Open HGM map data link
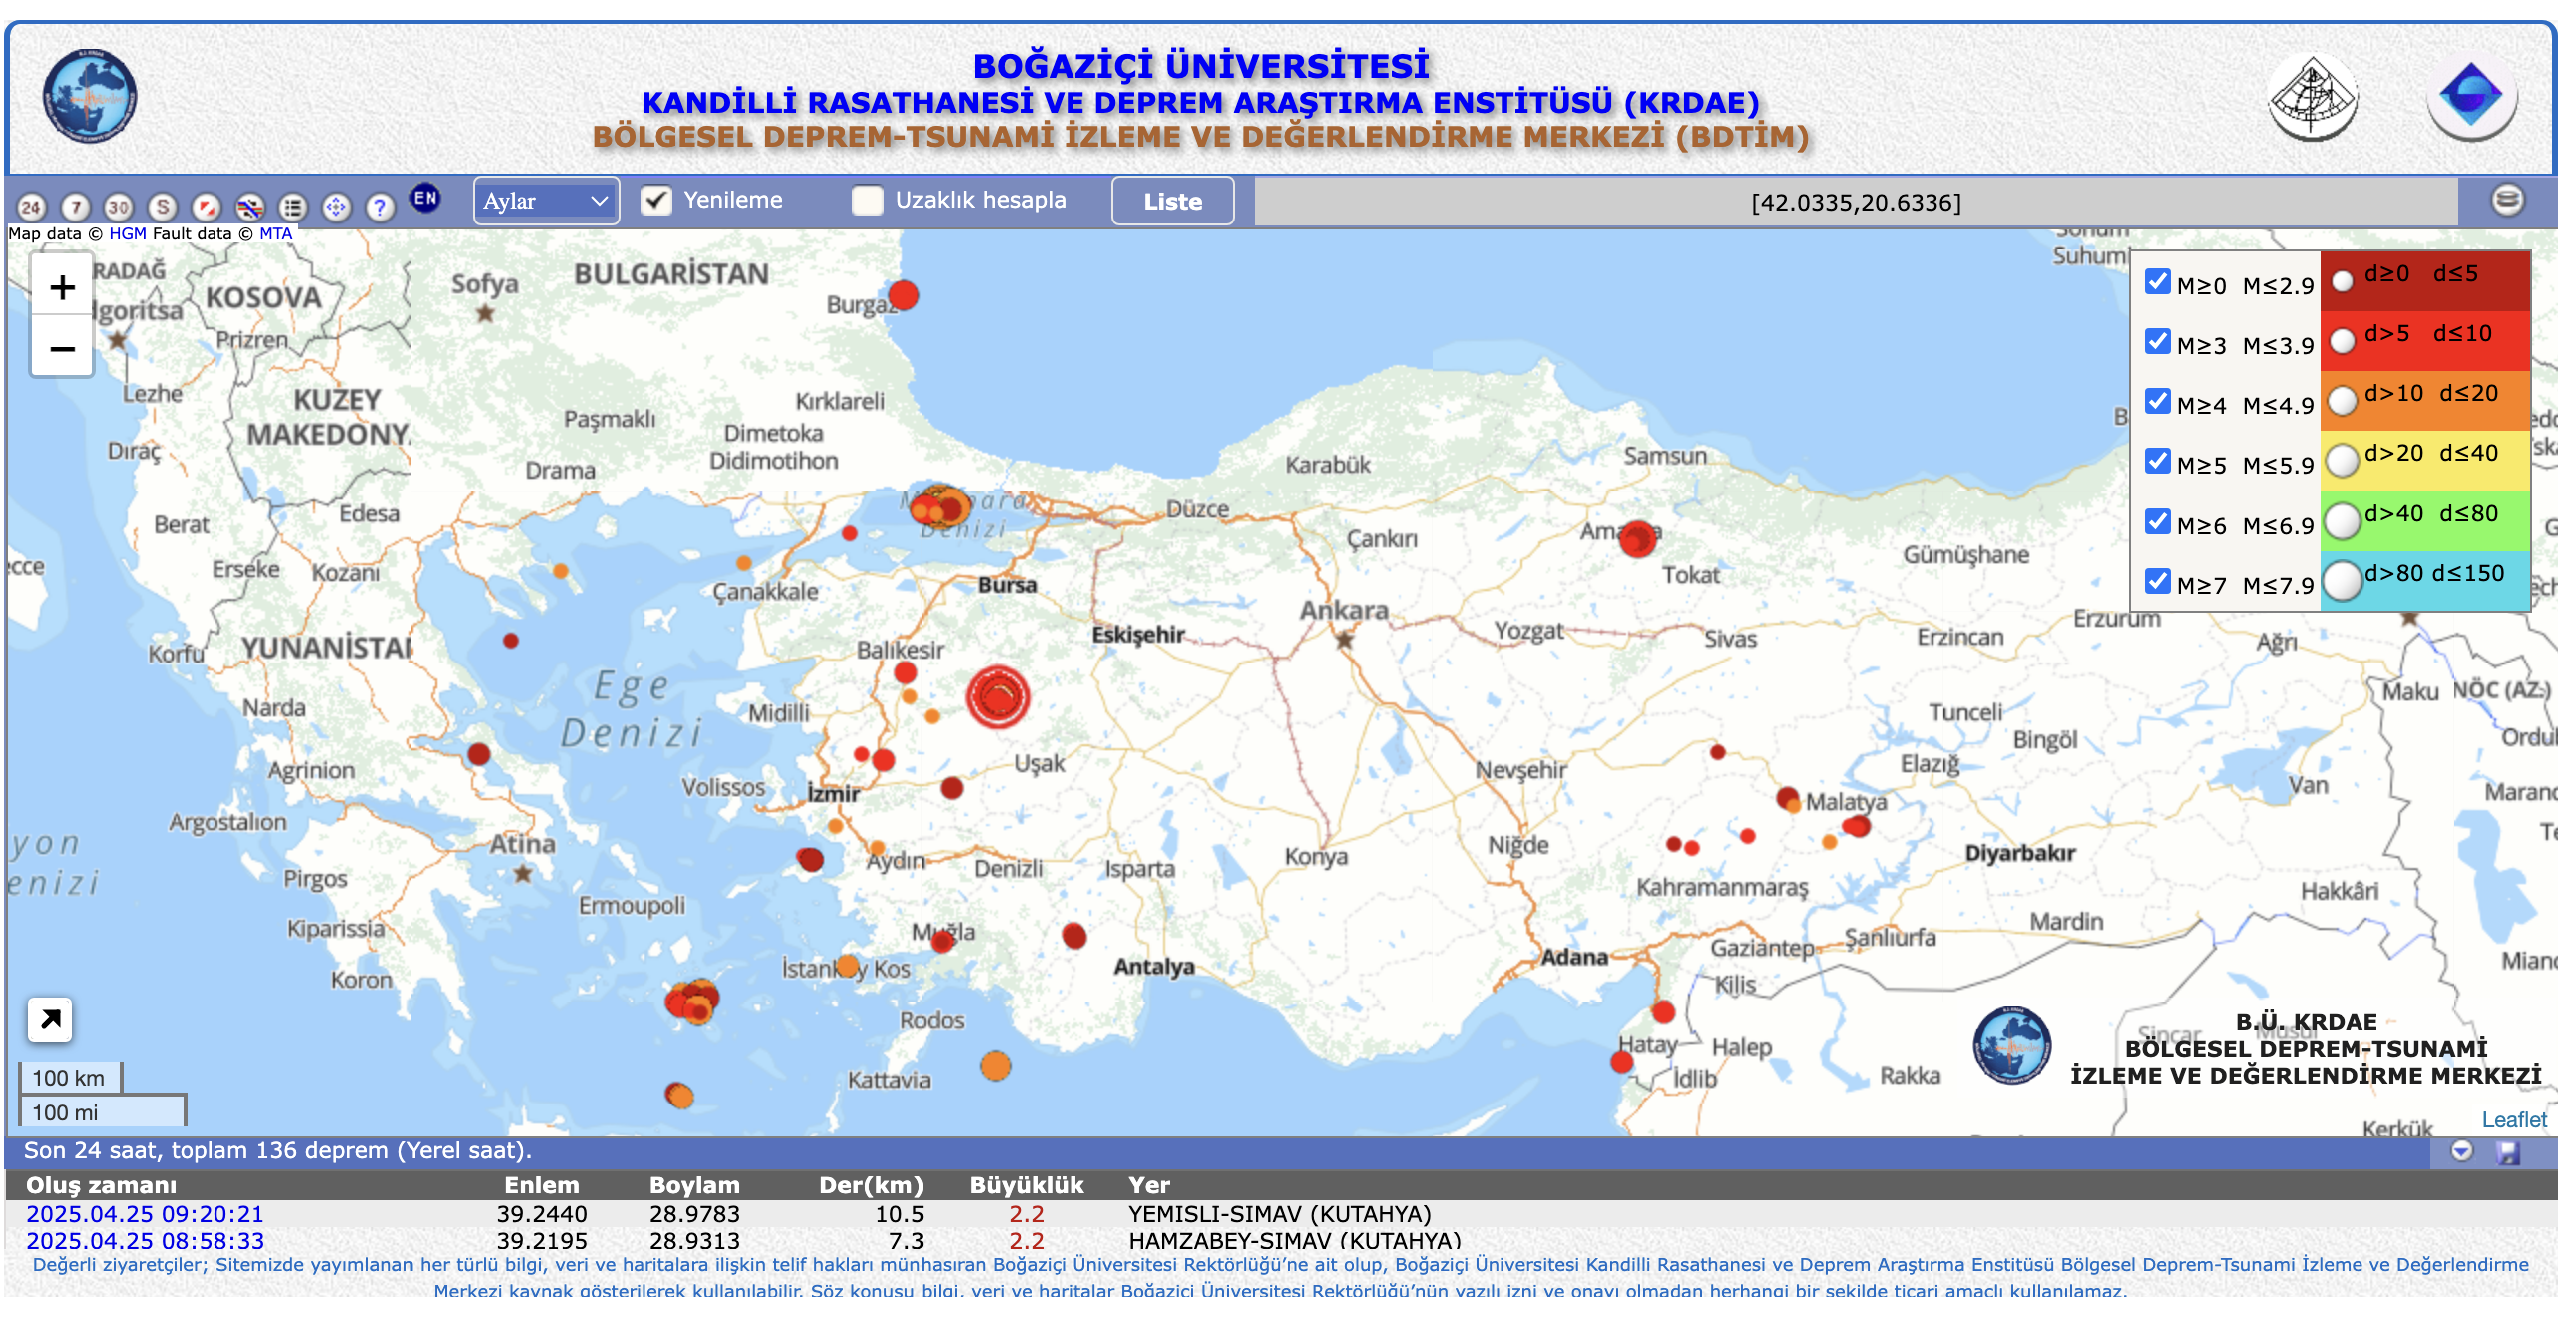 coord(127,234)
